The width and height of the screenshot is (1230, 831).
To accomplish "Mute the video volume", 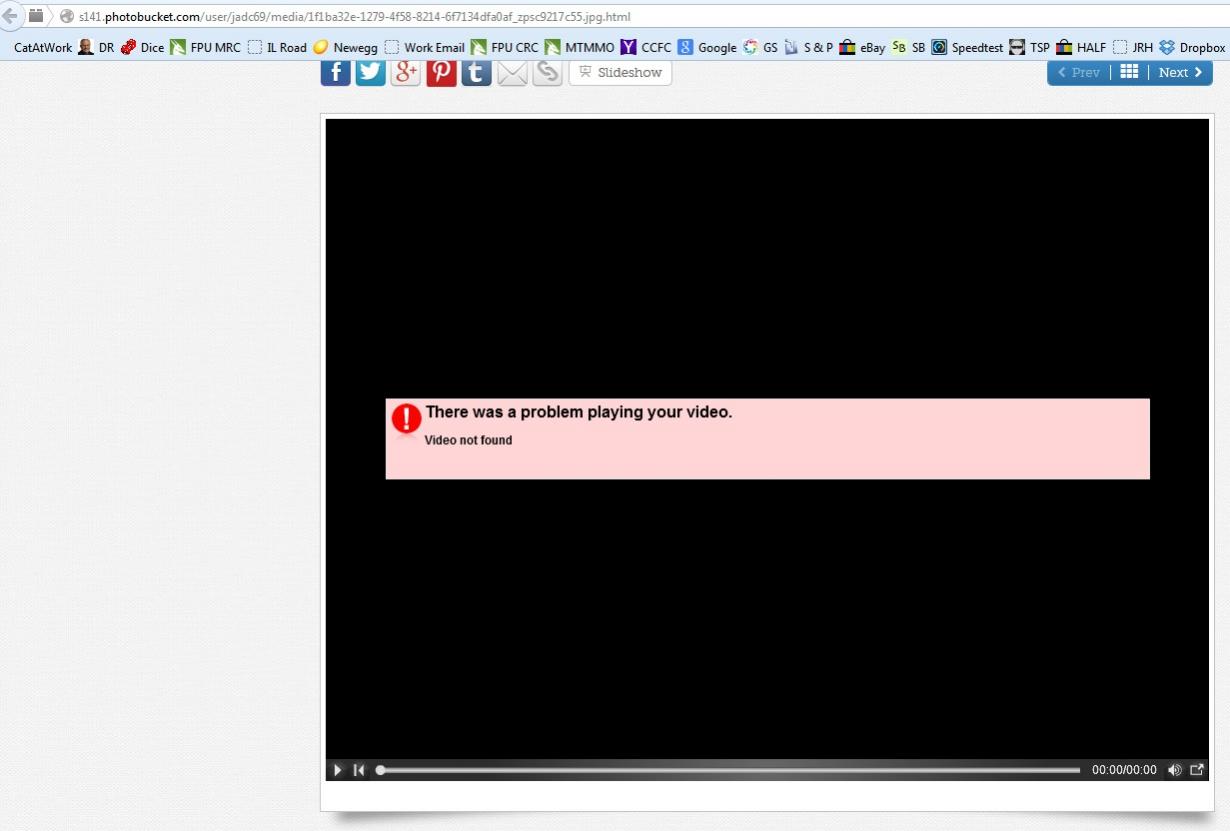I will pyautogui.click(x=1174, y=770).
